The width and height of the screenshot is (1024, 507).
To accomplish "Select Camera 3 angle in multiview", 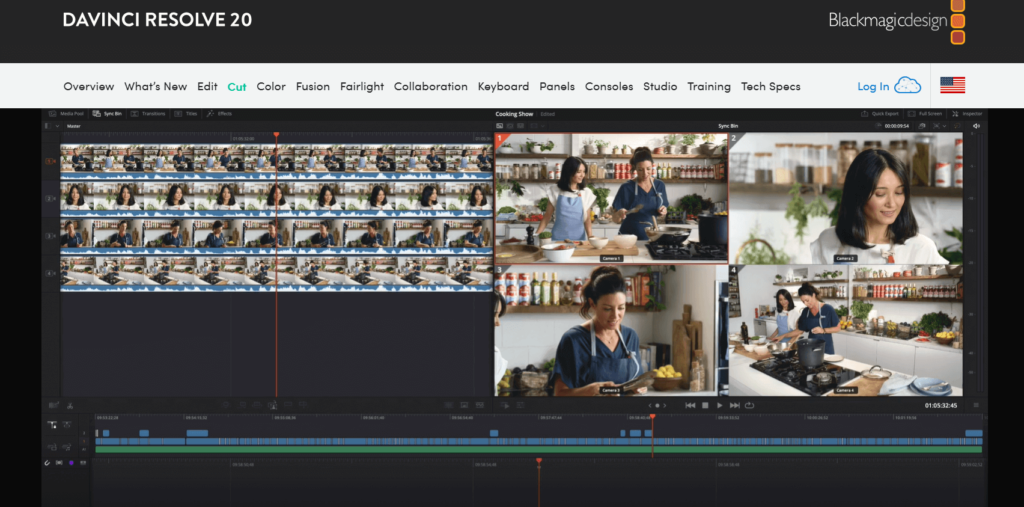I will [x=611, y=331].
